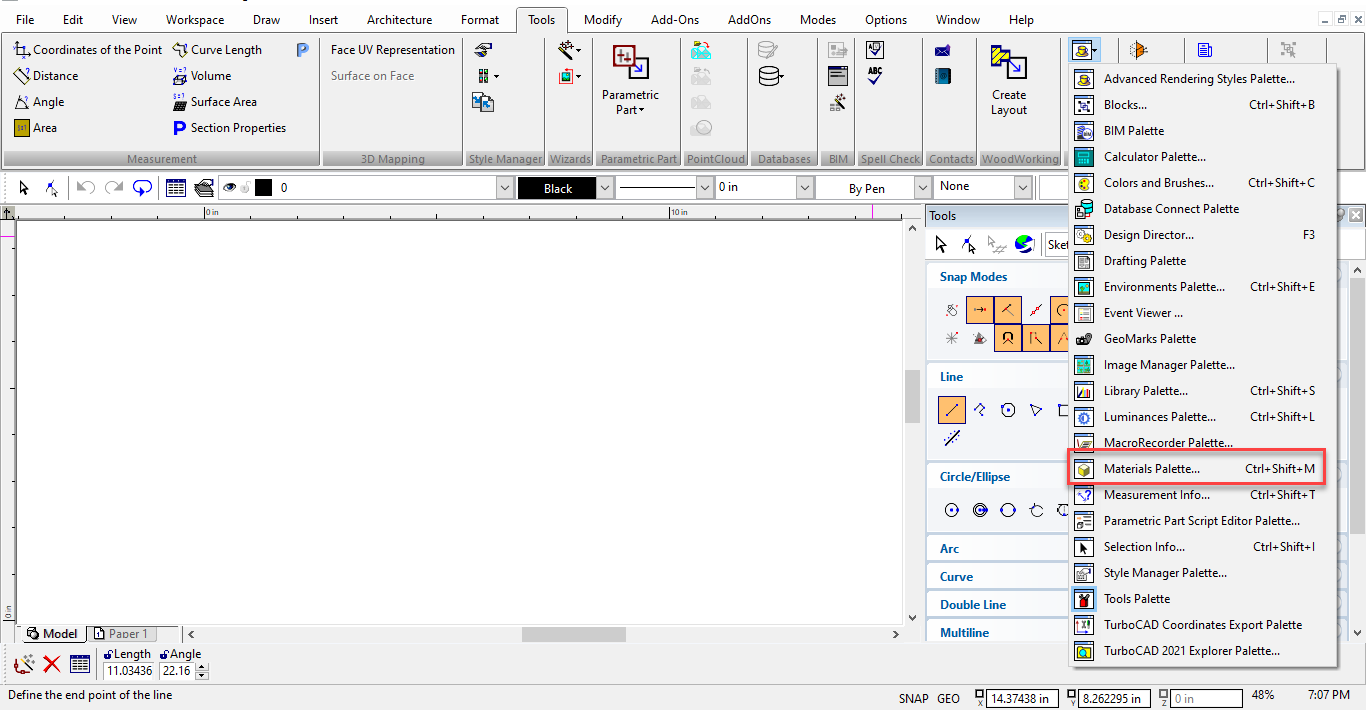Select the Volume measurement tool
The width and height of the screenshot is (1366, 710).
click(201, 76)
